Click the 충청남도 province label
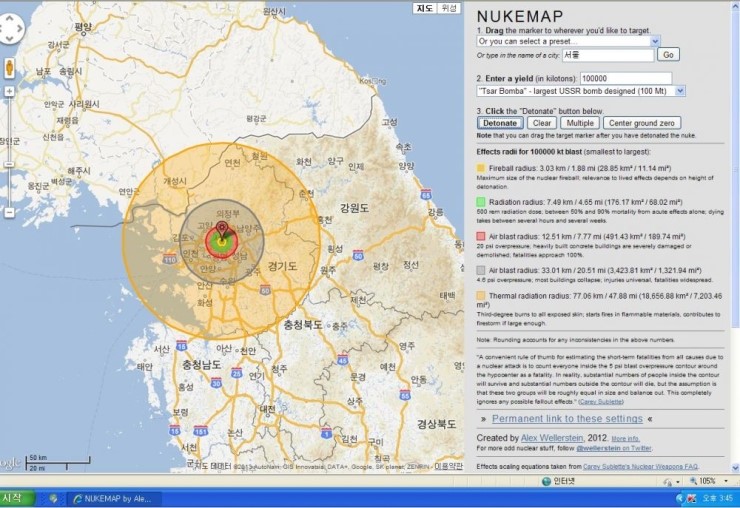Image resolution: width=740 pixels, height=508 pixels. tap(202, 364)
